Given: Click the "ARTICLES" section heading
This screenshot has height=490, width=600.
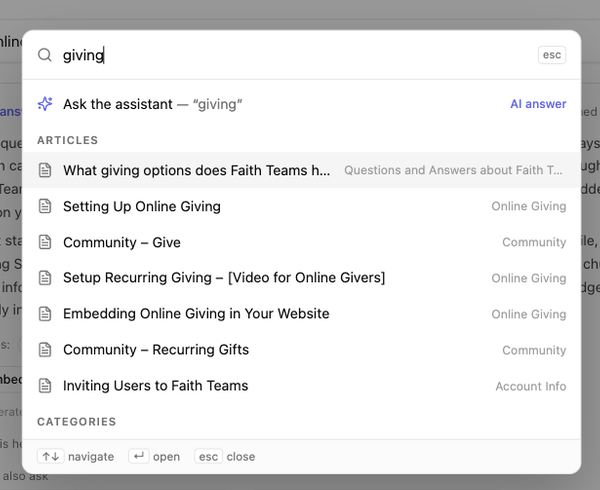Looking at the screenshot, I should pyautogui.click(x=68, y=140).
